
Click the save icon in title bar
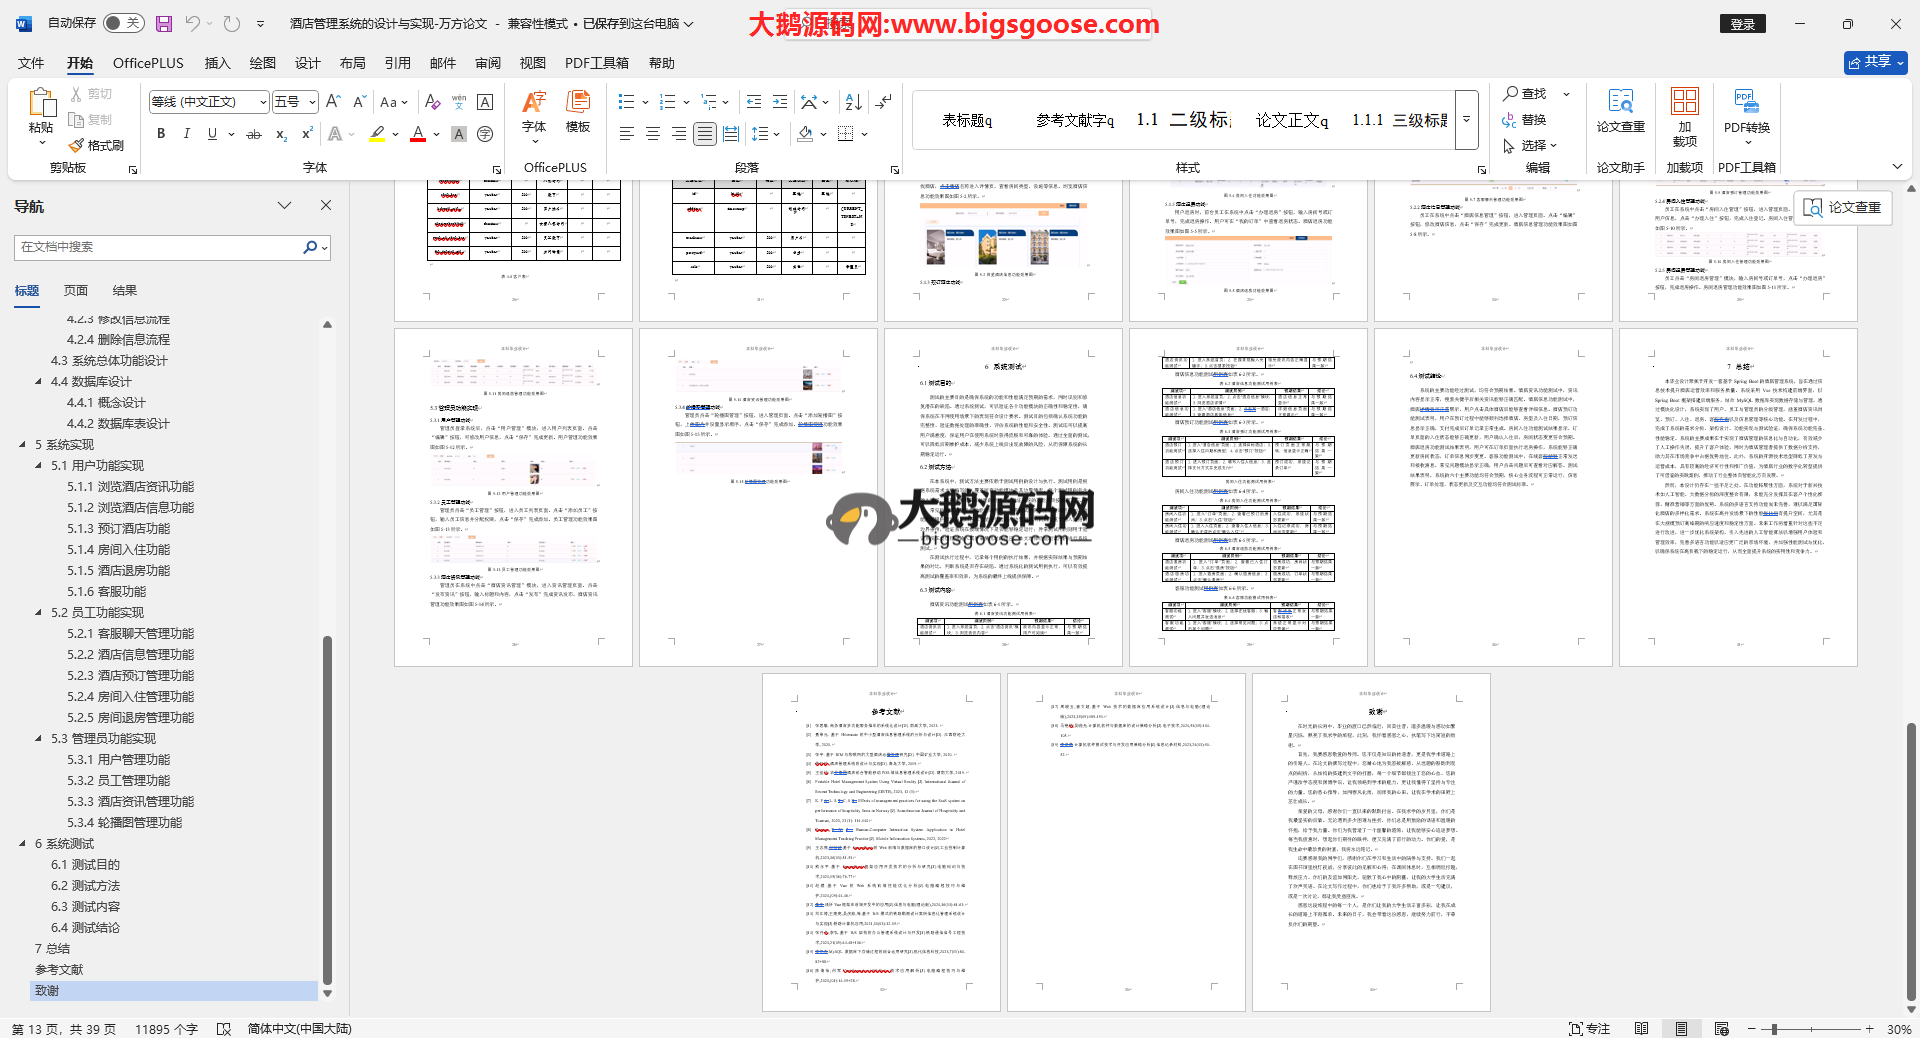[164, 23]
